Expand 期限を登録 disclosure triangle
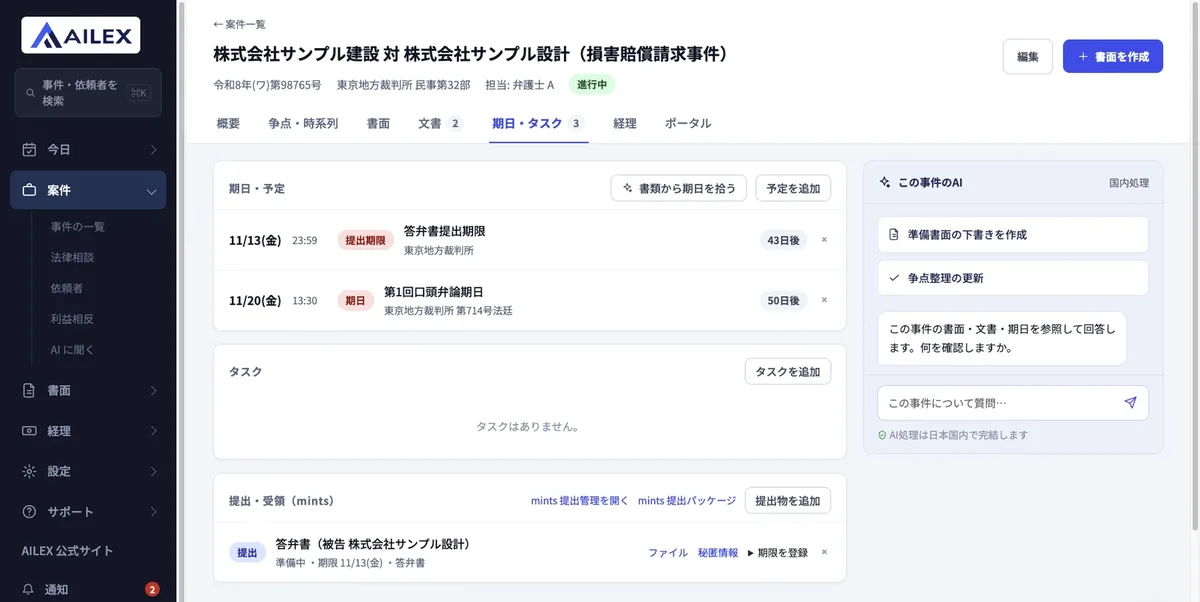Viewport: 1200px width, 602px height. 751,553
